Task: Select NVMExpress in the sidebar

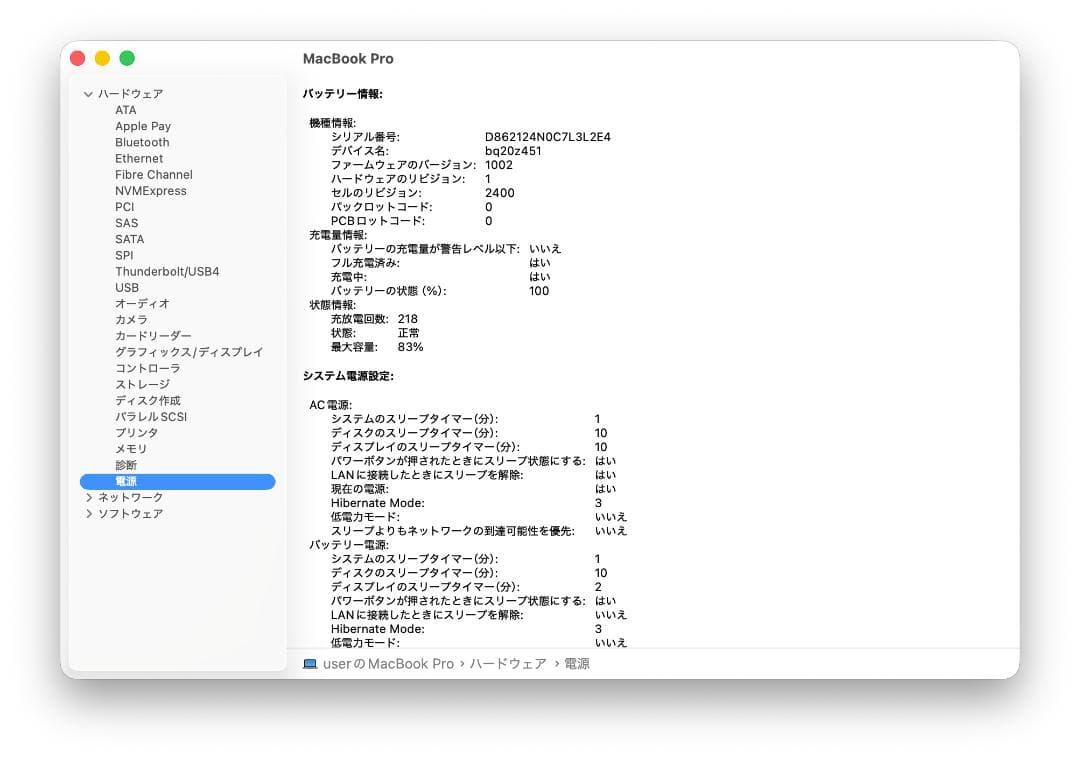Action: click(151, 190)
